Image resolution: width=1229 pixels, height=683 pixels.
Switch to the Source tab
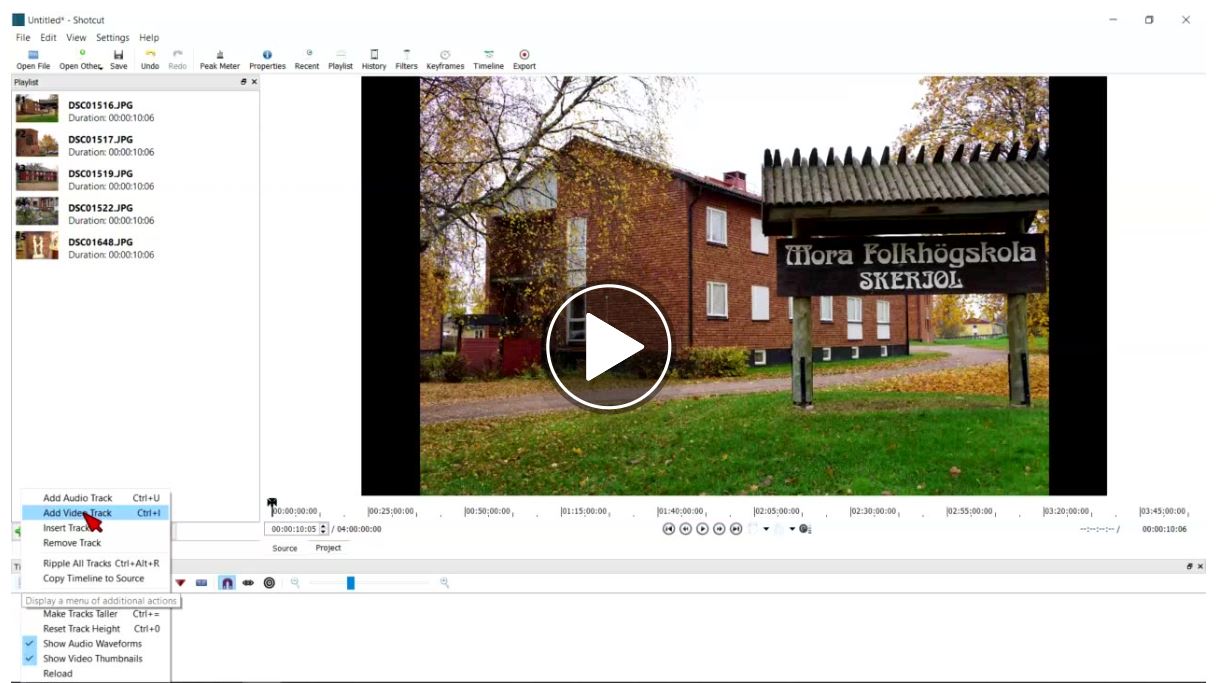pyautogui.click(x=285, y=548)
